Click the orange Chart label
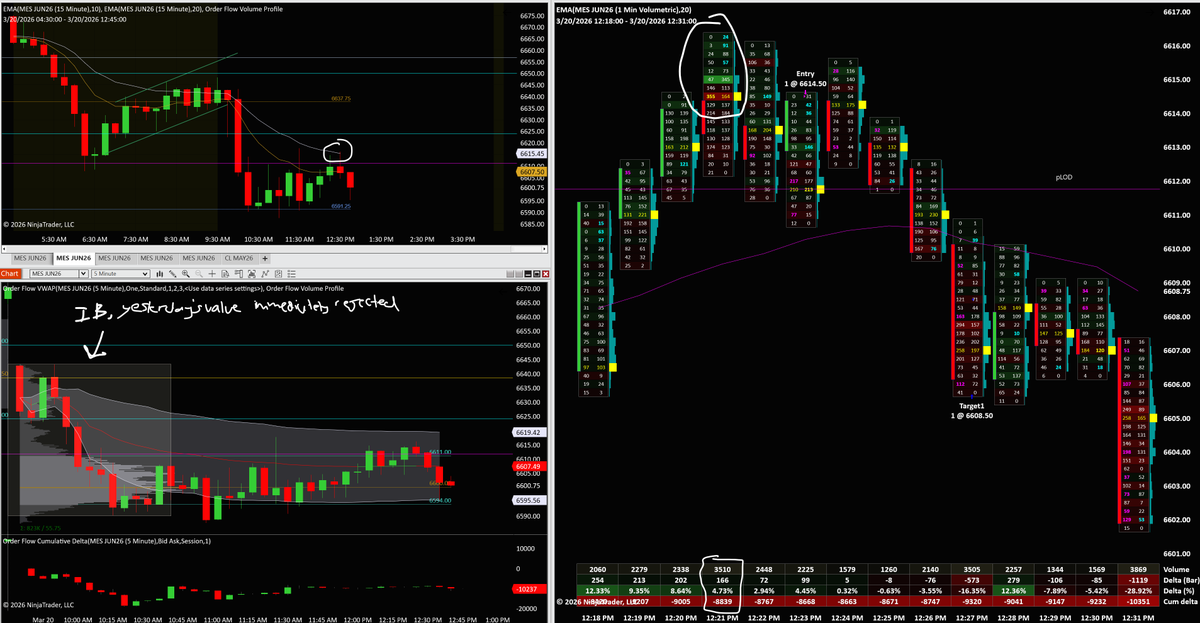 point(11,273)
